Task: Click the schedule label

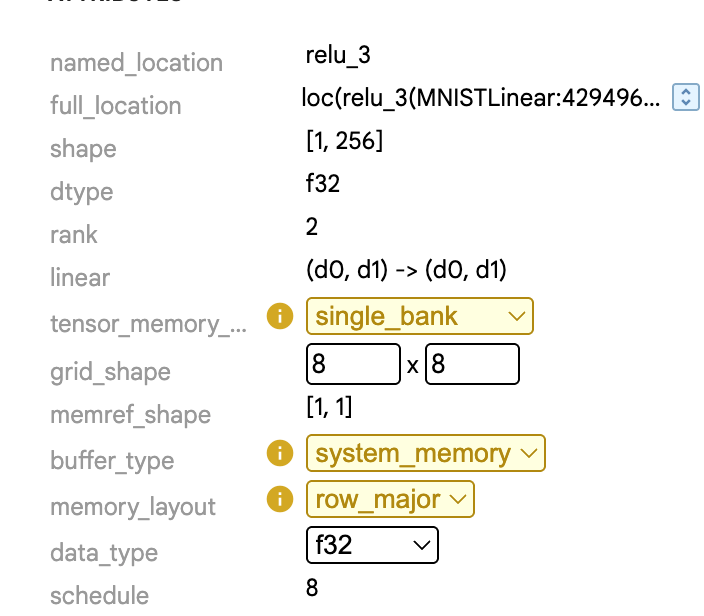Action: click(100, 596)
